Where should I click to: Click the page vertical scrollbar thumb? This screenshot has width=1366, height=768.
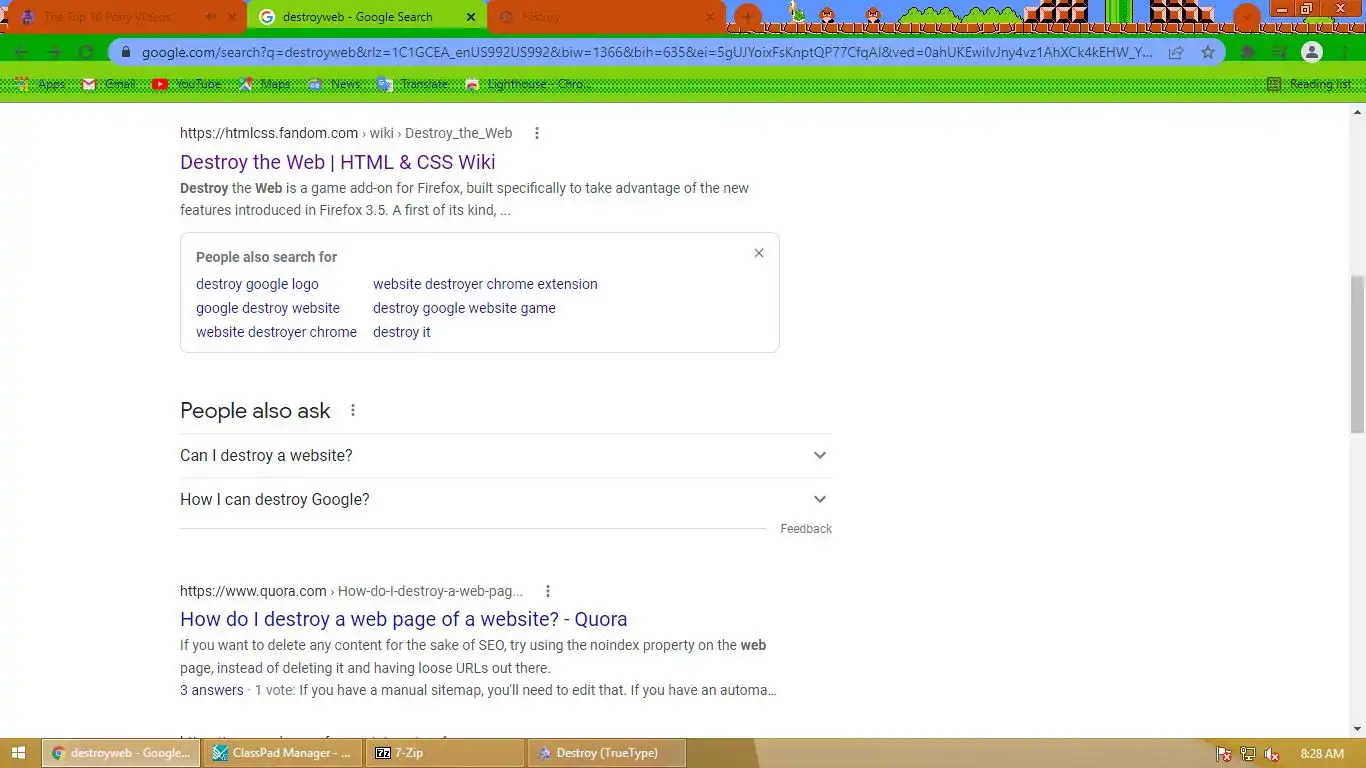tap(1357, 354)
